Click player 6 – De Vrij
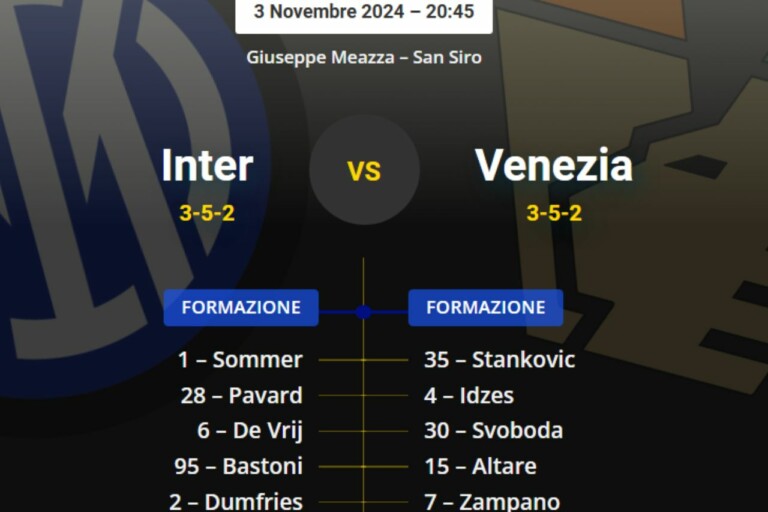 click(x=250, y=431)
